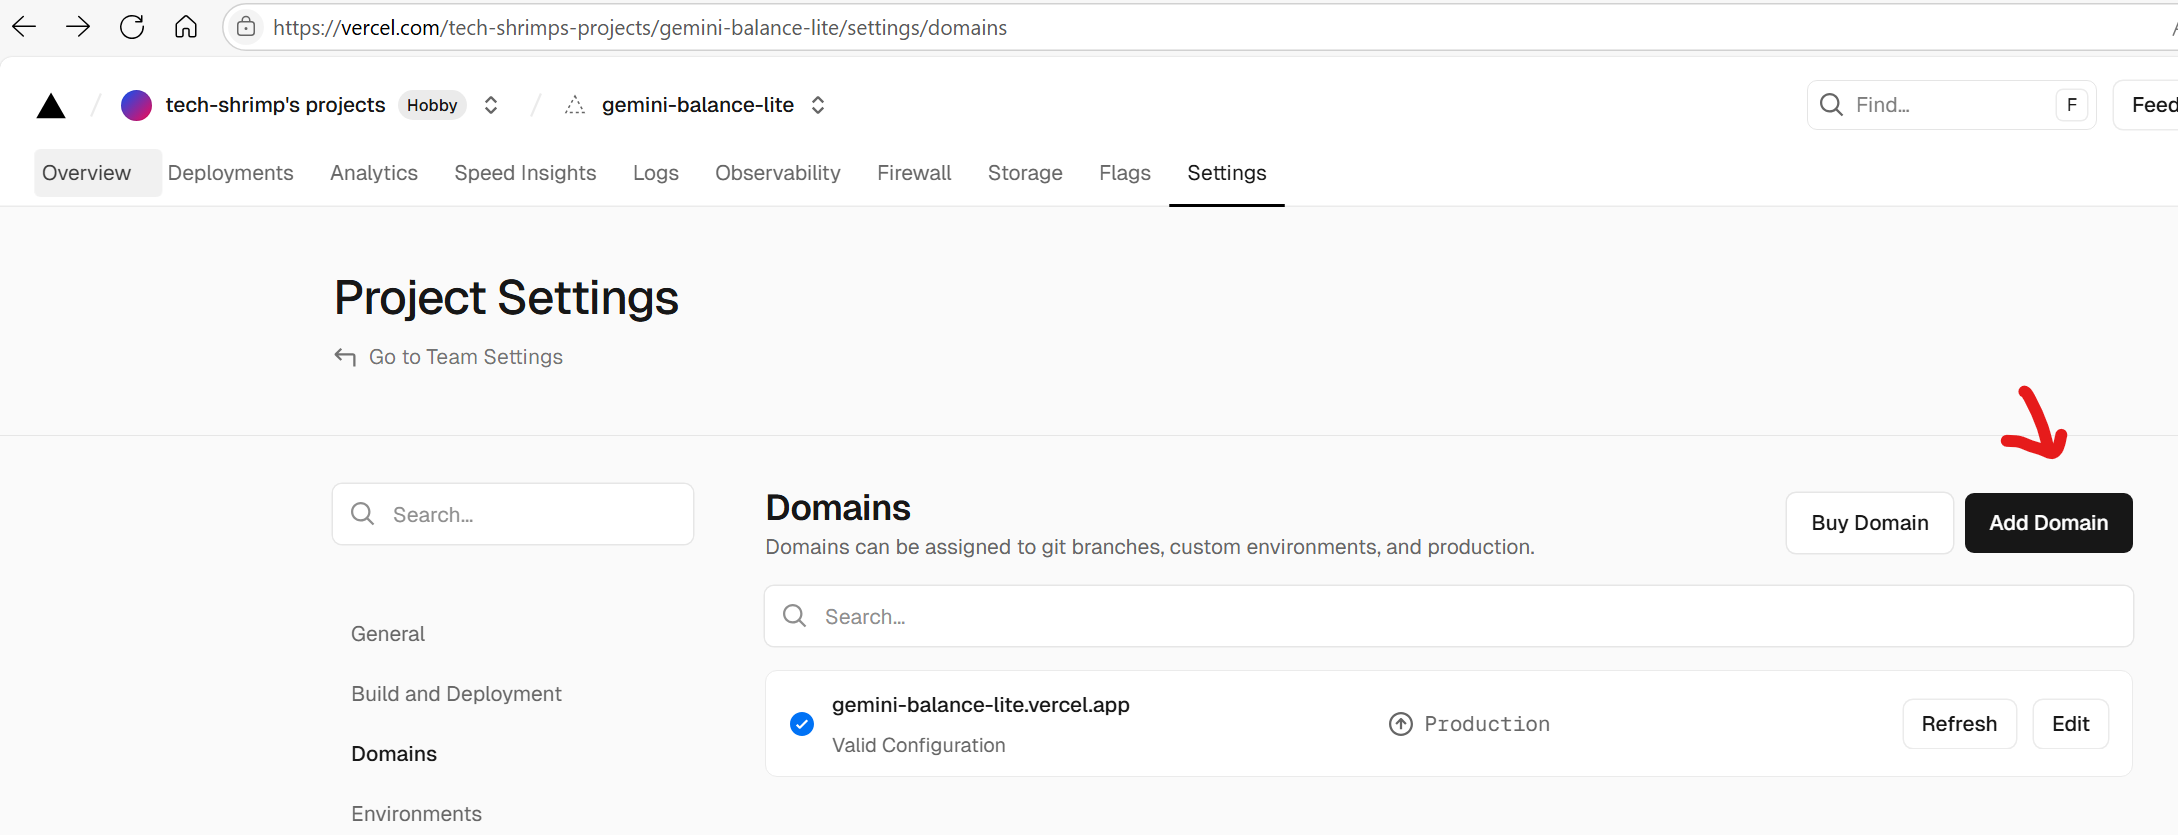Click the blue valid configuration checkmark

click(x=802, y=724)
